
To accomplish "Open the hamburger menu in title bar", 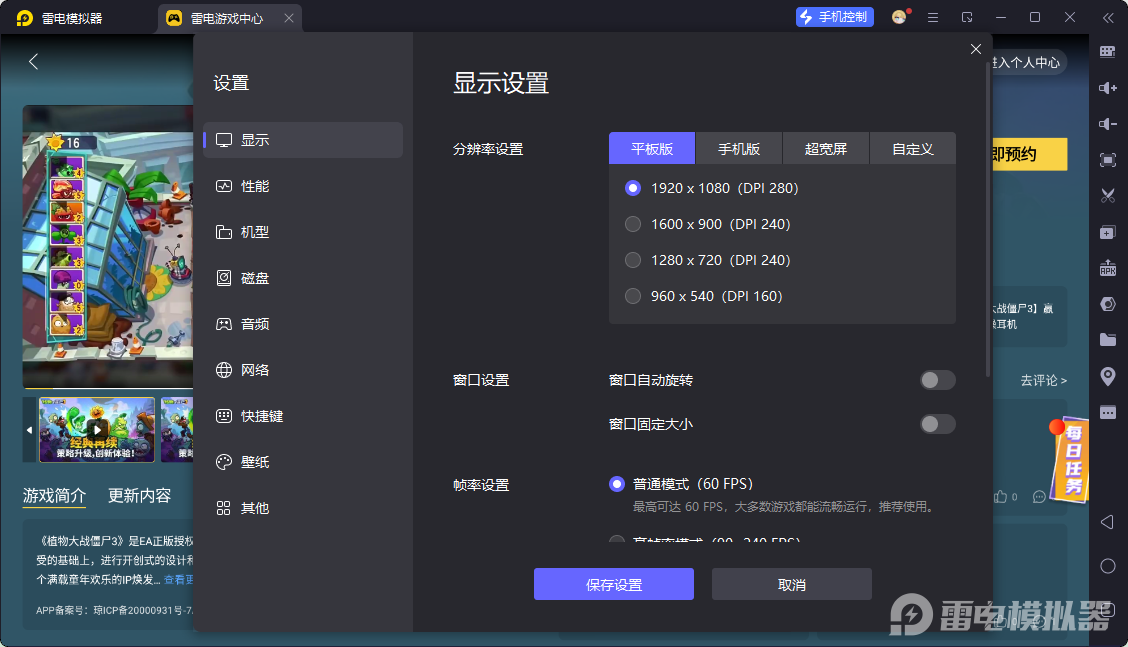I will point(933,17).
